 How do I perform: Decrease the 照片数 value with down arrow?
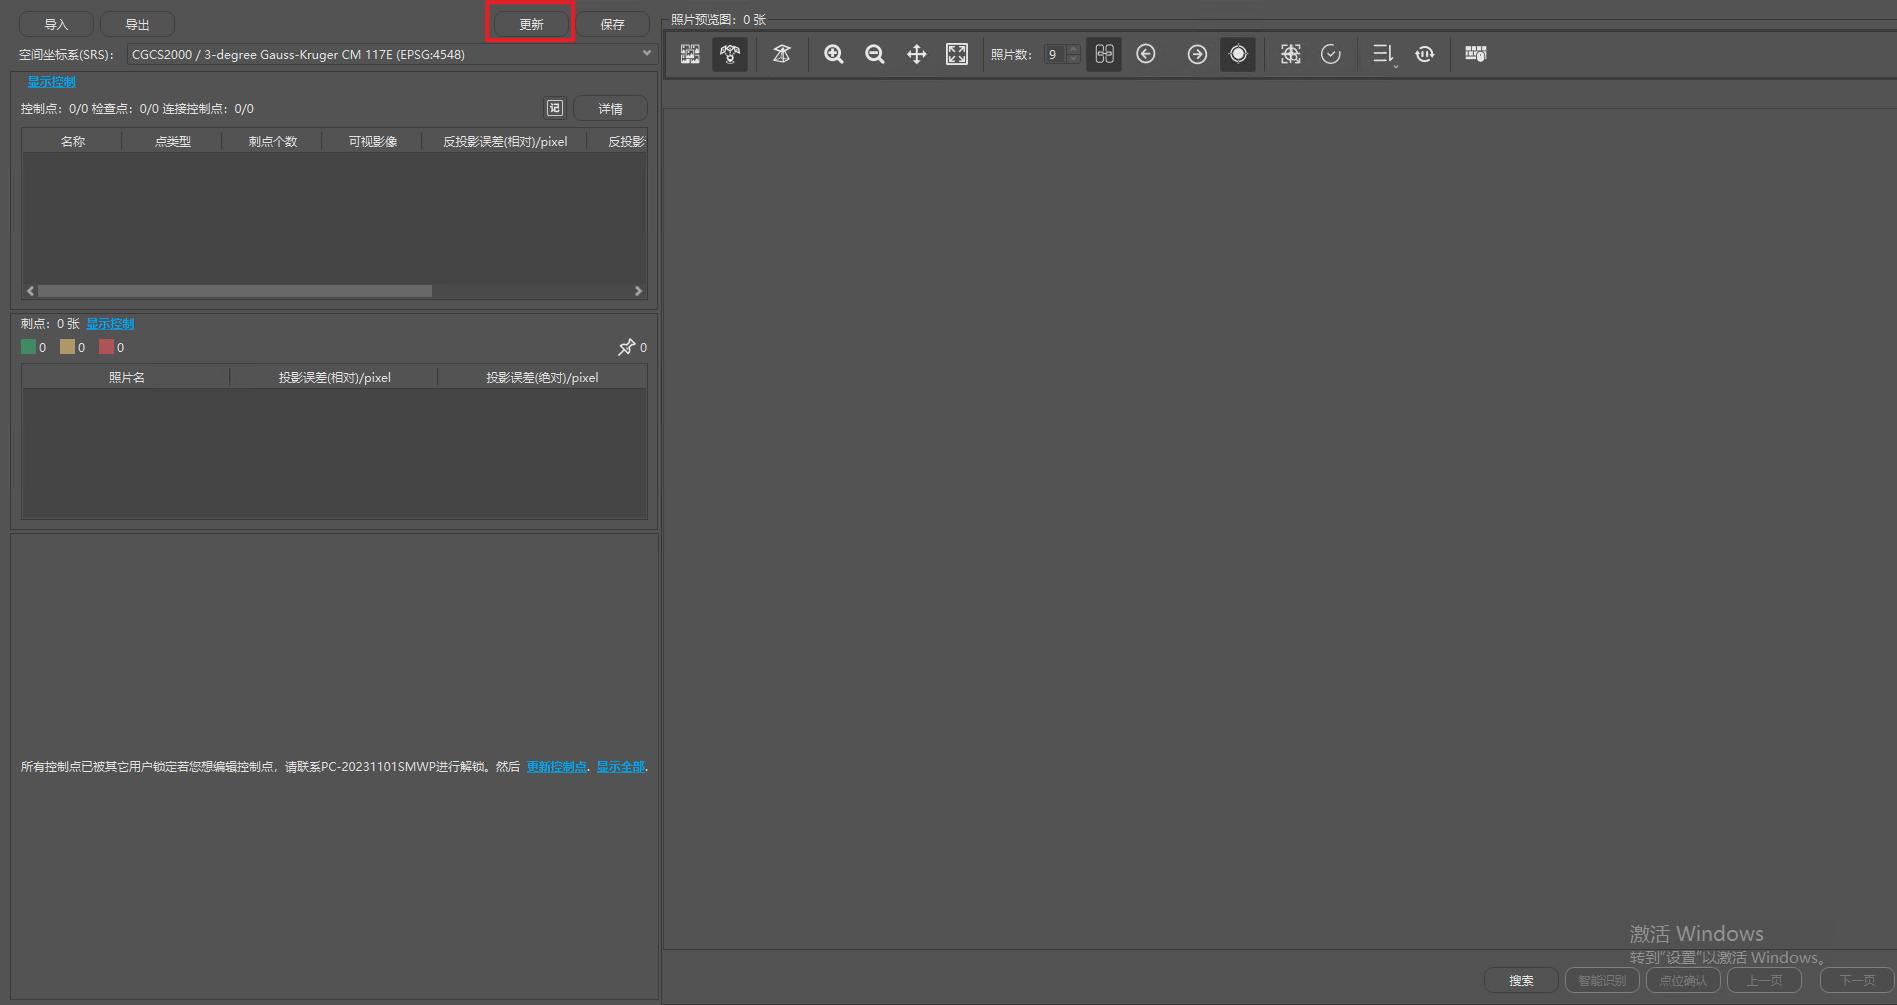click(1073, 59)
